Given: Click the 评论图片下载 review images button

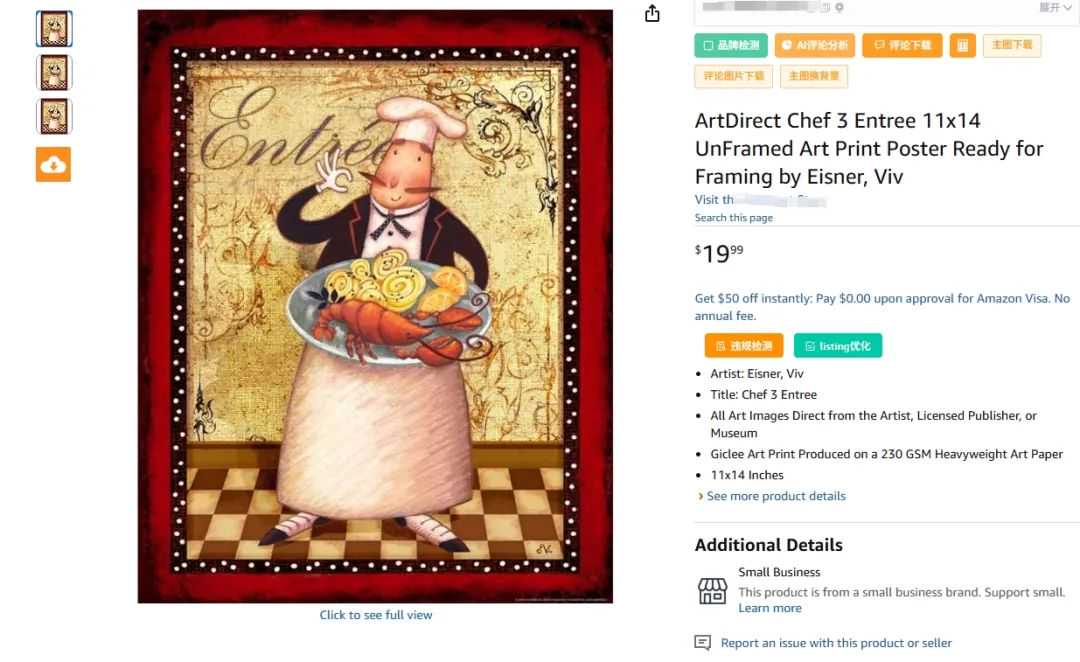Looking at the screenshot, I should [x=734, y=76].
